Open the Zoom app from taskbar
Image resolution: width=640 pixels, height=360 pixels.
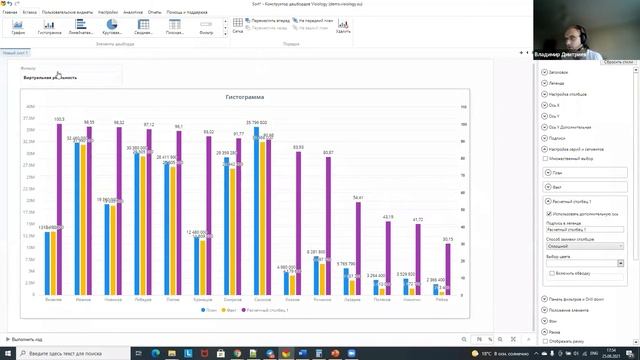point(351,353)
